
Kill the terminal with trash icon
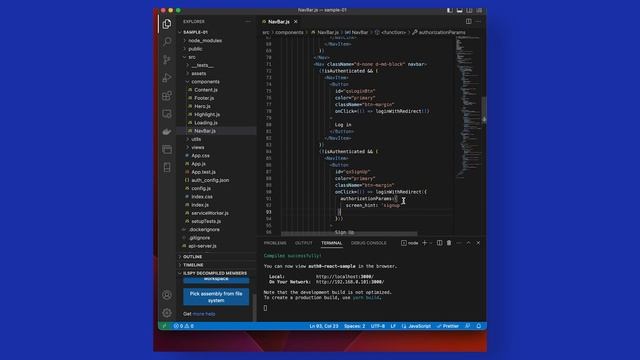pyautogui.click(x=449, y=243)
